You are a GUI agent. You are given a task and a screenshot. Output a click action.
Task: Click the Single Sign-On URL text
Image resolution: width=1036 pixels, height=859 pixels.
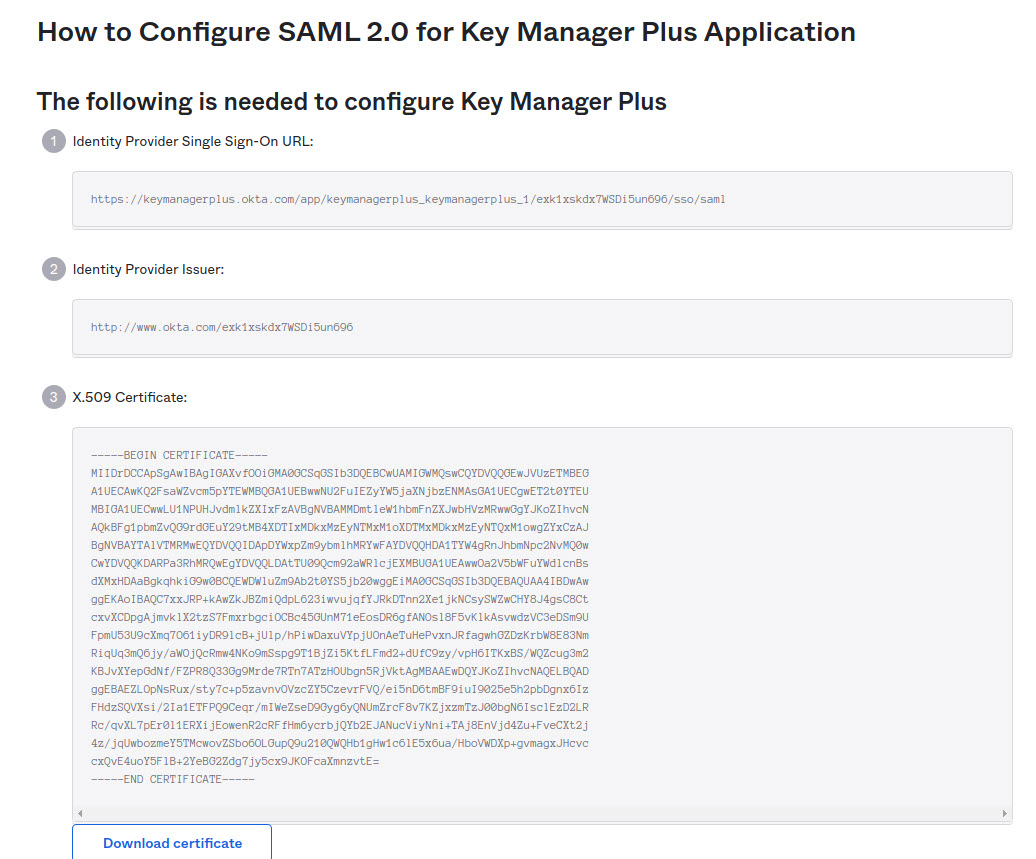408,199
